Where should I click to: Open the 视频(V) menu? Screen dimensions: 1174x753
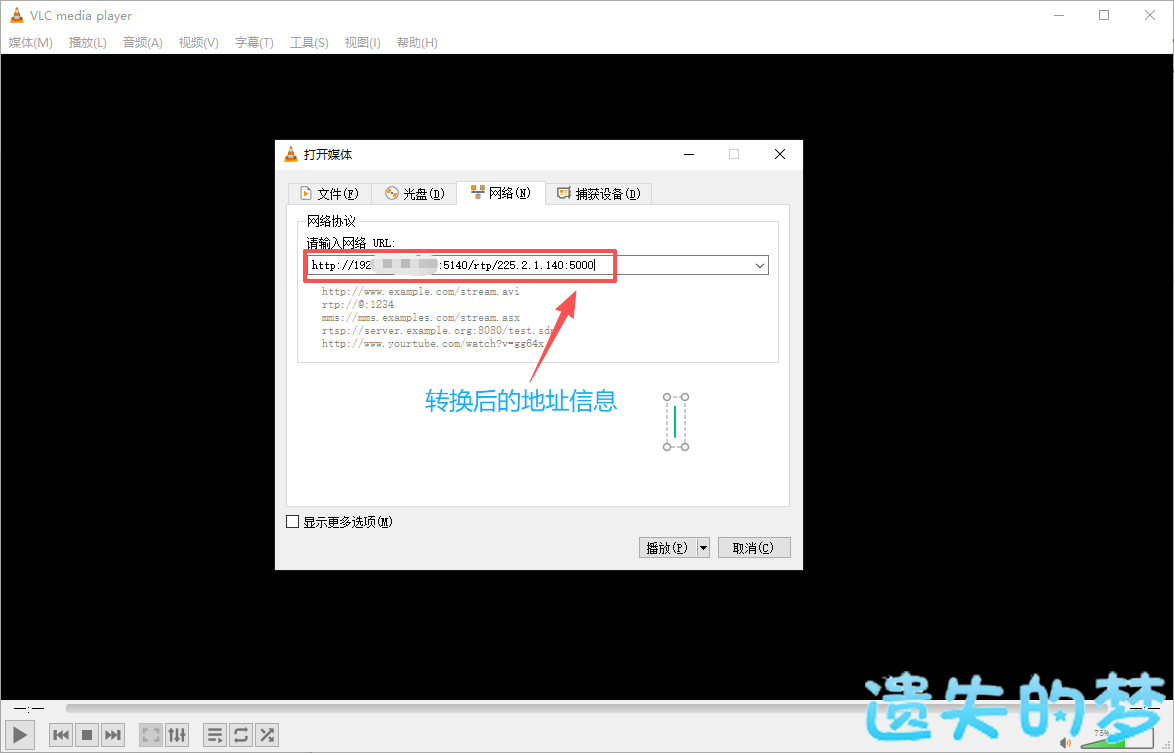198,43
